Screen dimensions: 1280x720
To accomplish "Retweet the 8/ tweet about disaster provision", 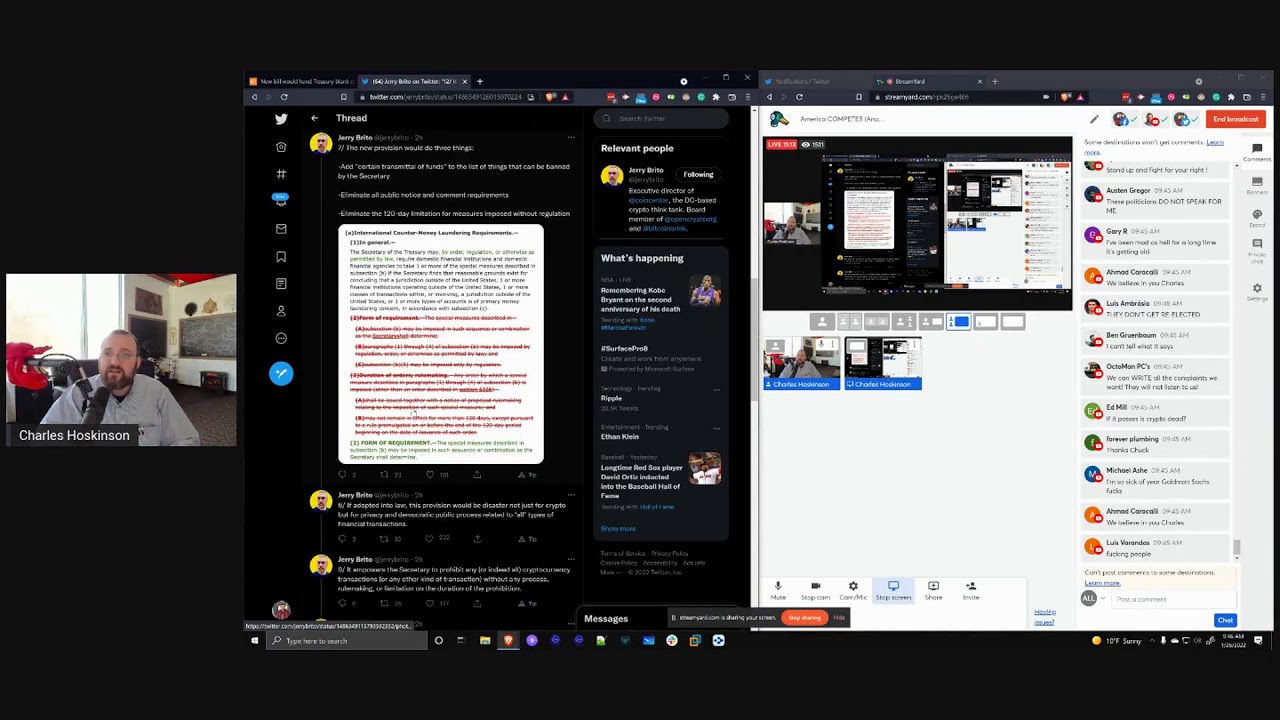I will click(383, 539).
